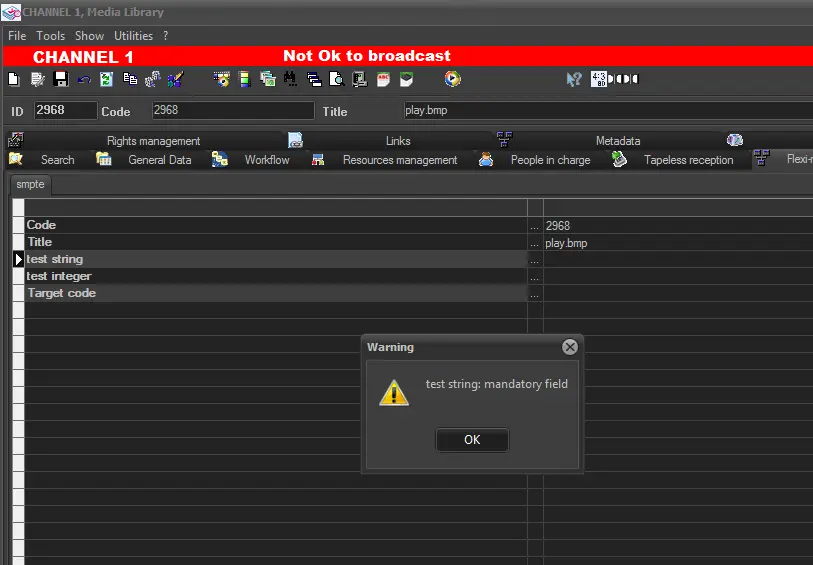
Task: Click the ellipsis button beside Target code
Action: click(534, 294)
